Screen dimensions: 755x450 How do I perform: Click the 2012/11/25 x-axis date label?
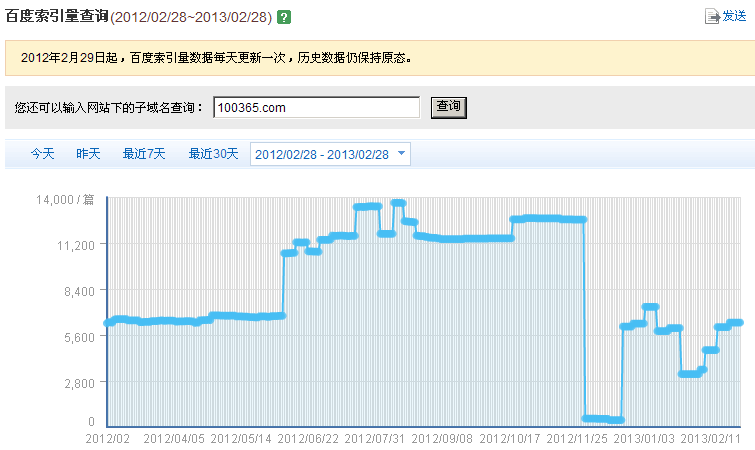tap(577, 439)
